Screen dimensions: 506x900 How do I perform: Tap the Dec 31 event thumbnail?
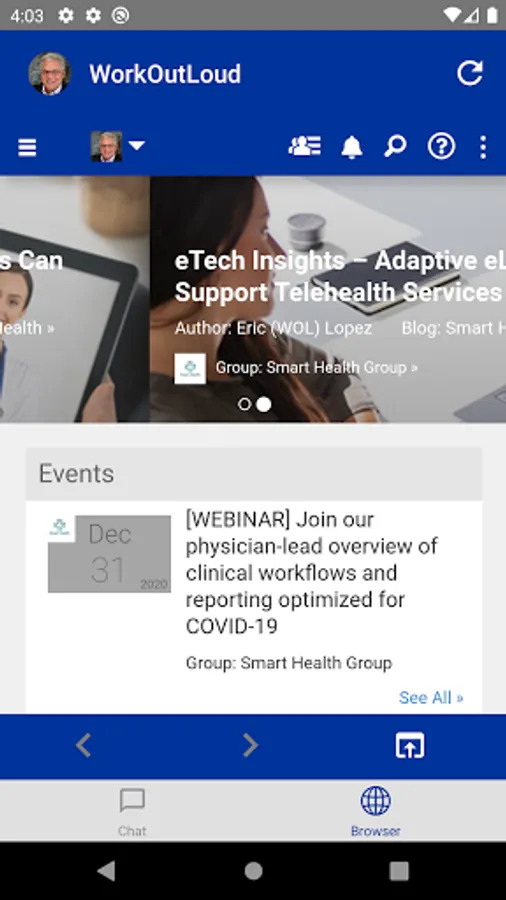[x=109, y=554]
